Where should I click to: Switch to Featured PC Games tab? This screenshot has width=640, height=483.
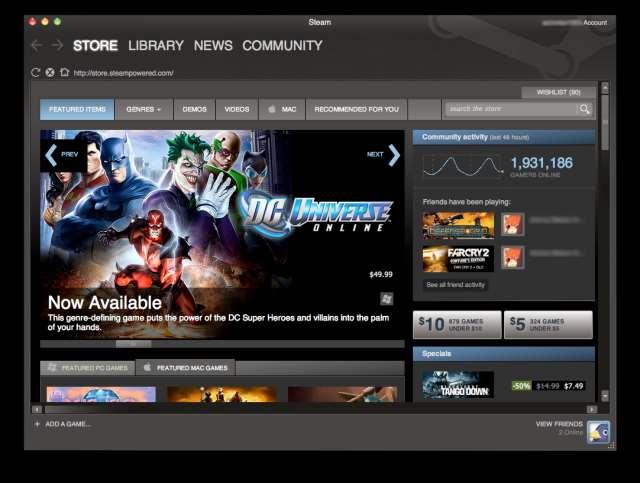pos(88,368)
